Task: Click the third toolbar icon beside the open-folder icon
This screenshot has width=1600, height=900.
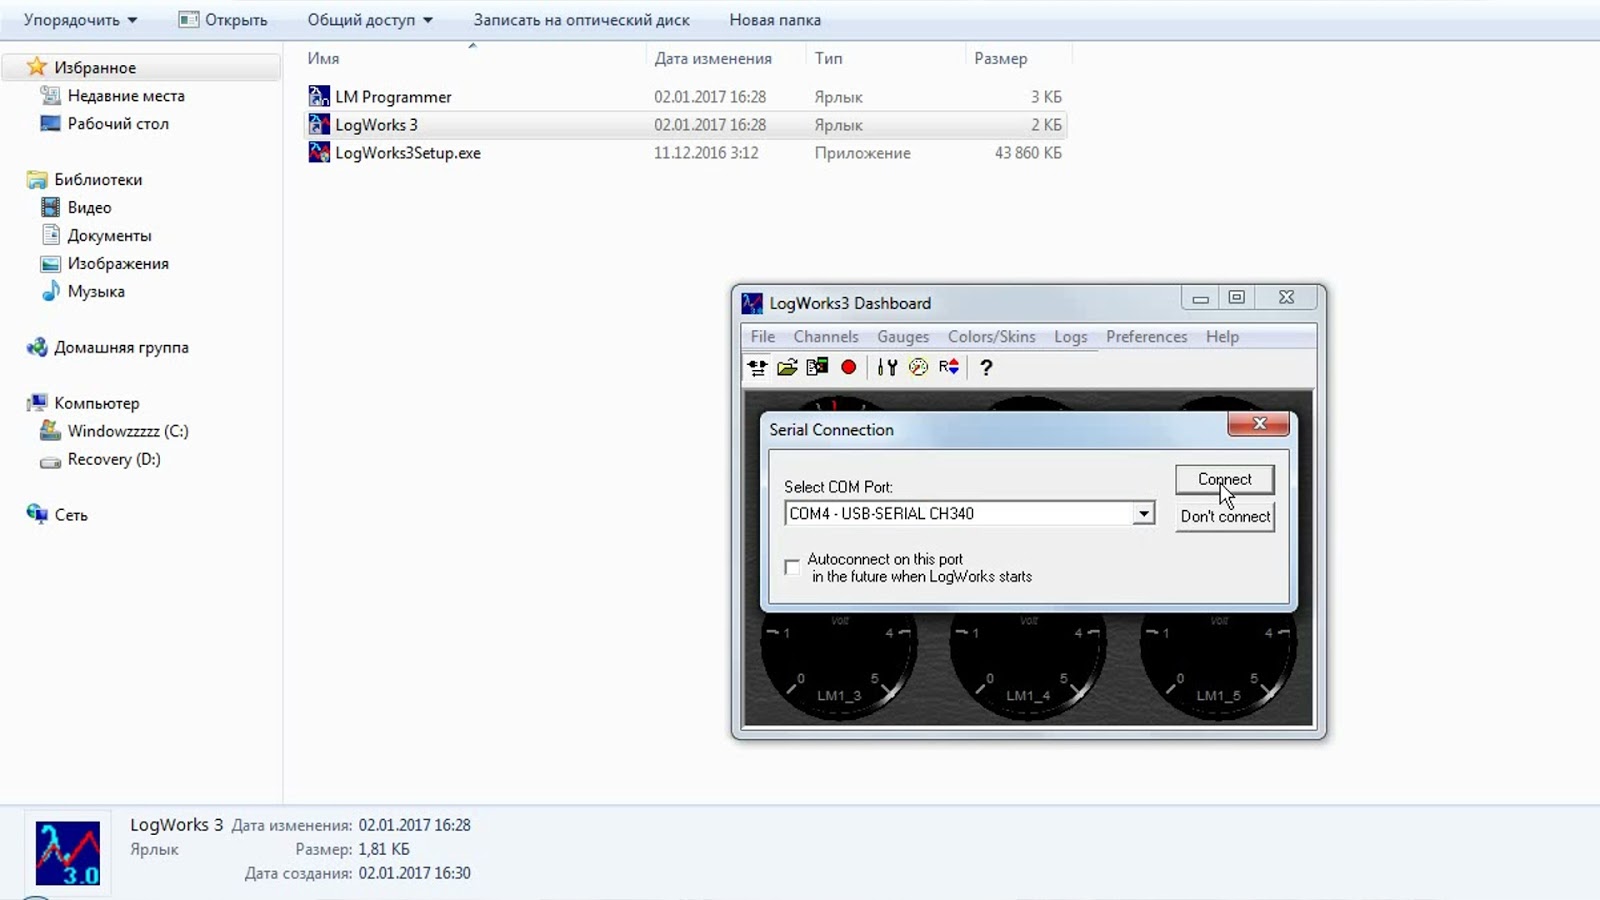Action: coord(817,367)
